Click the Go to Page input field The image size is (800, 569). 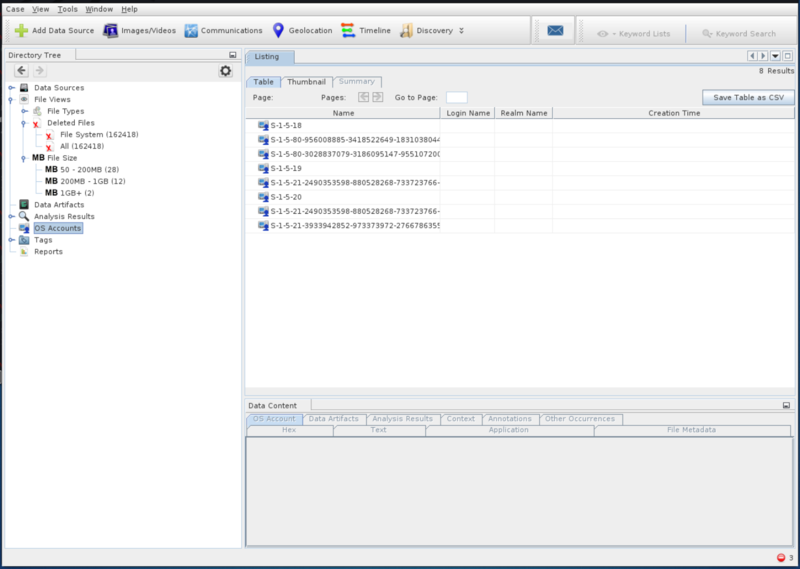click(456, 97)
